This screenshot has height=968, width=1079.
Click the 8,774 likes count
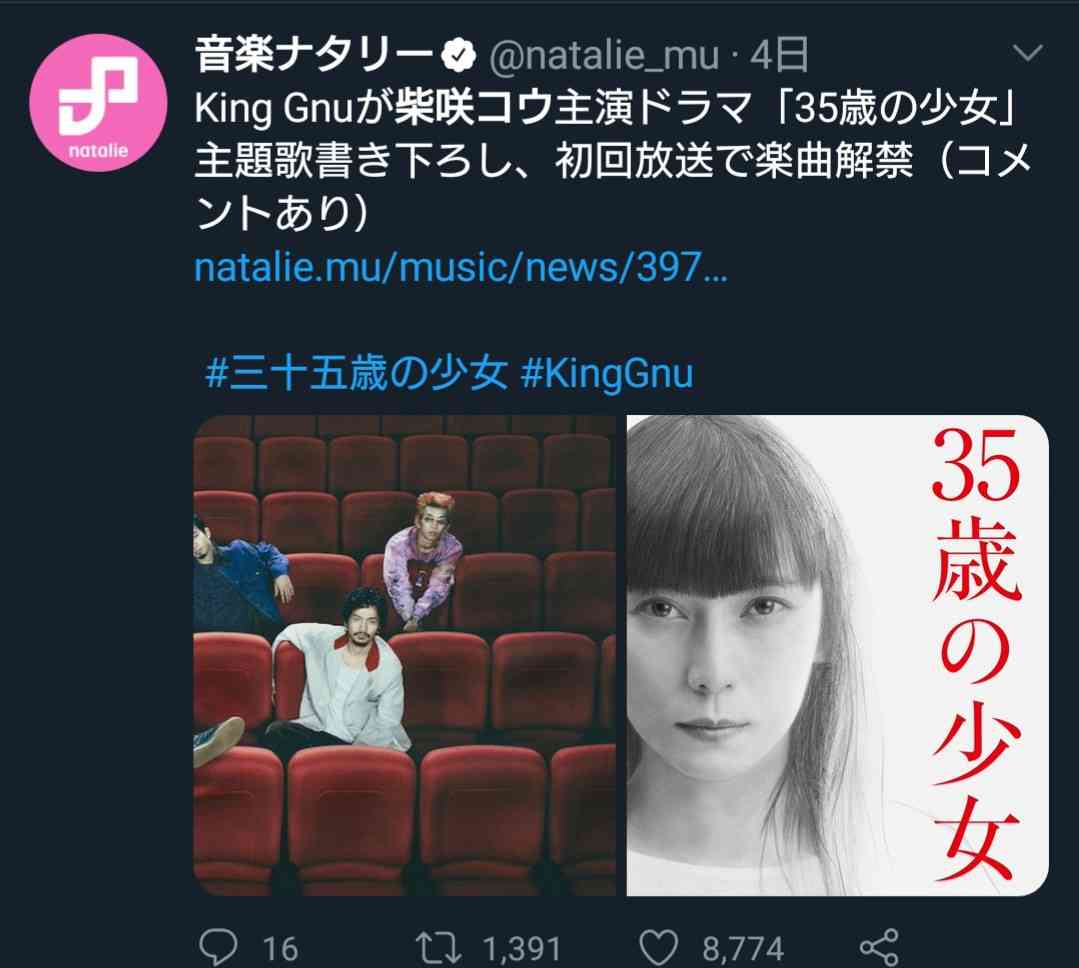point(743,949)
